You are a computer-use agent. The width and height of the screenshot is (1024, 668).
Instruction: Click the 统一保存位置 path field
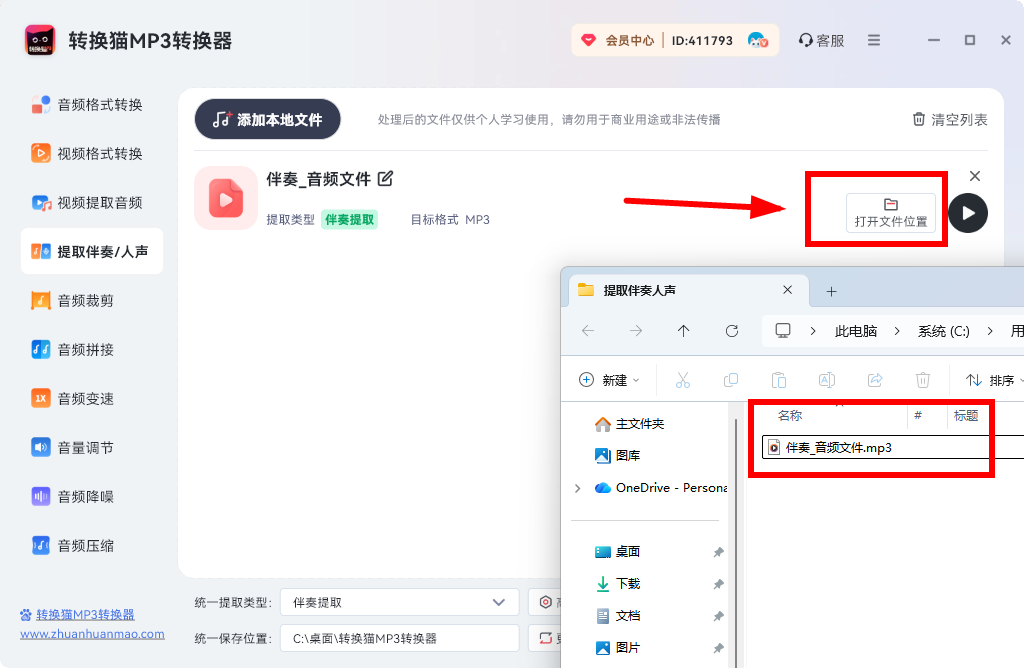[x=399, y=638]
